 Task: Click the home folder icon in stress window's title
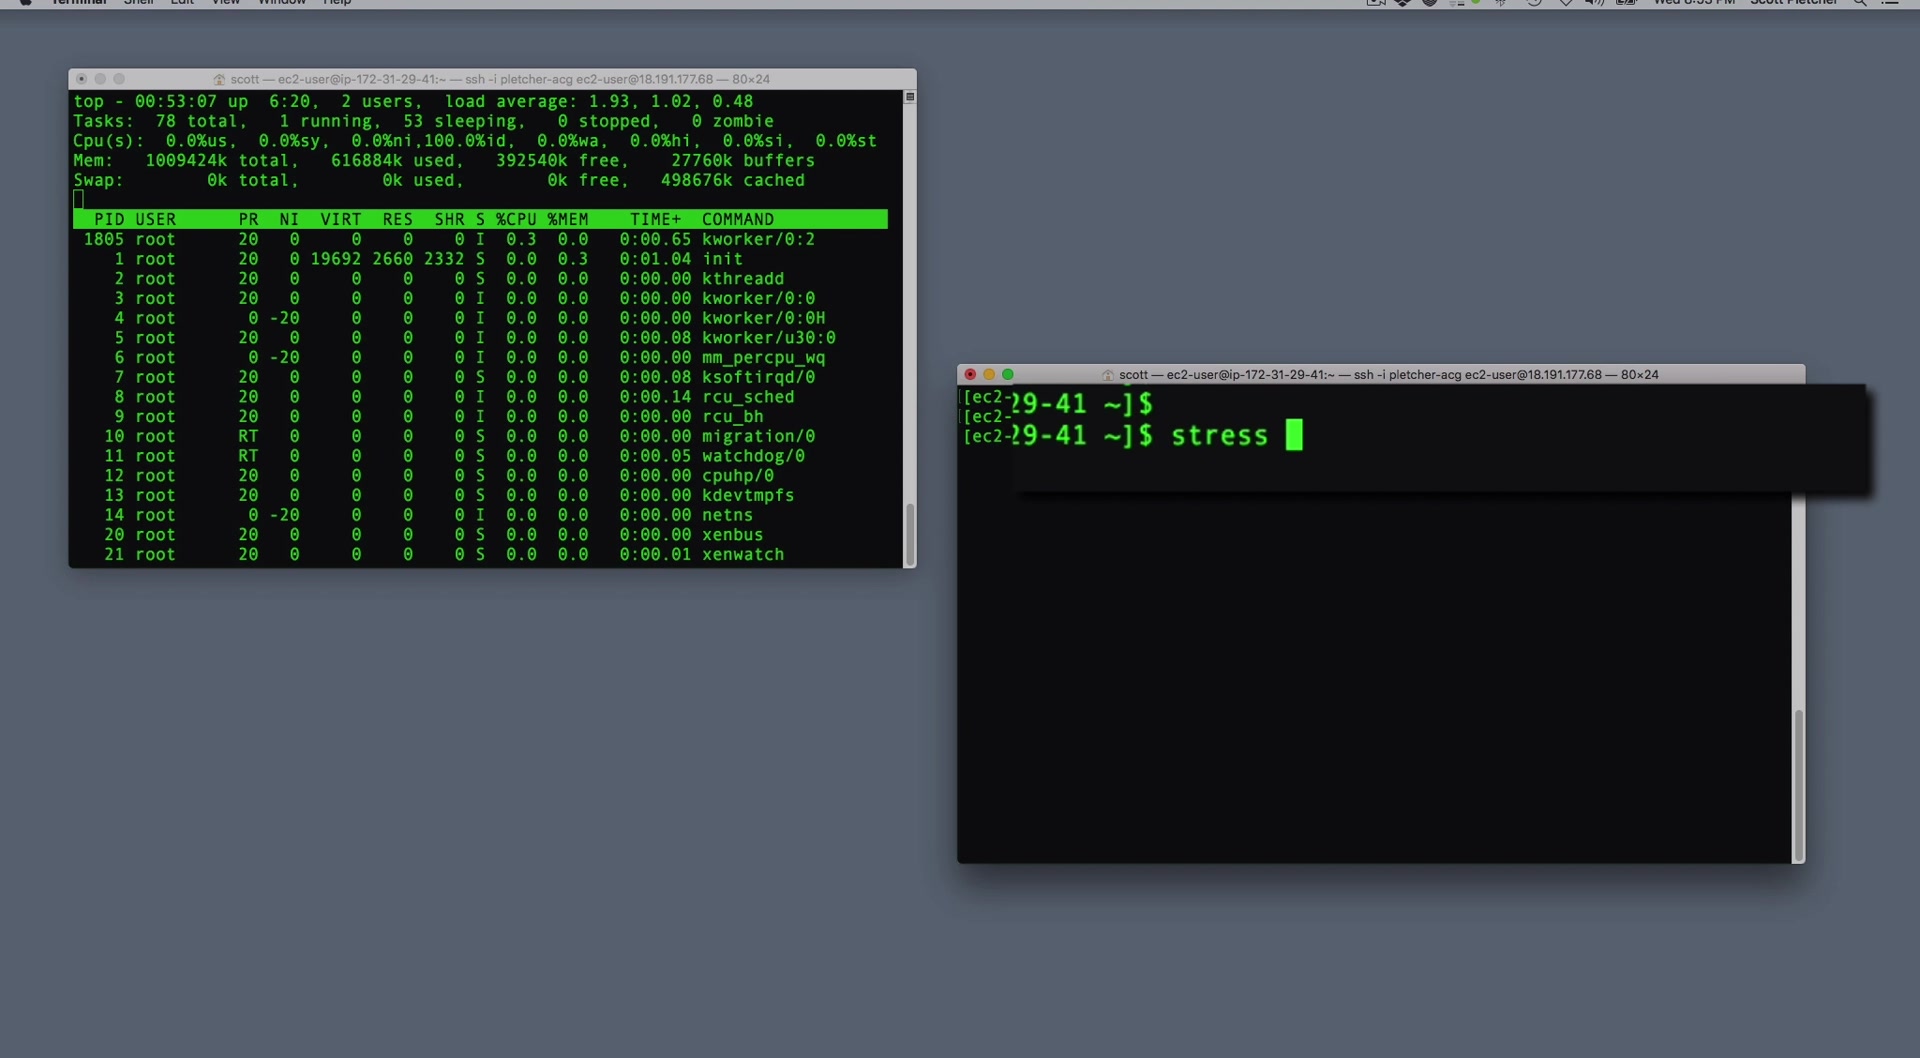tap(1108, 375)
